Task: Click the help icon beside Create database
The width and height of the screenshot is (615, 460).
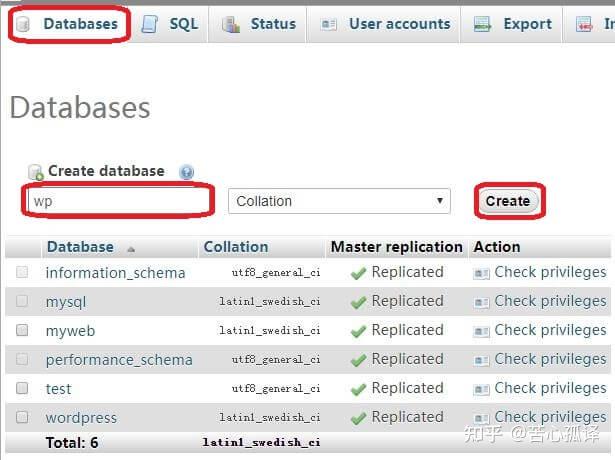Action: (186, 172)
